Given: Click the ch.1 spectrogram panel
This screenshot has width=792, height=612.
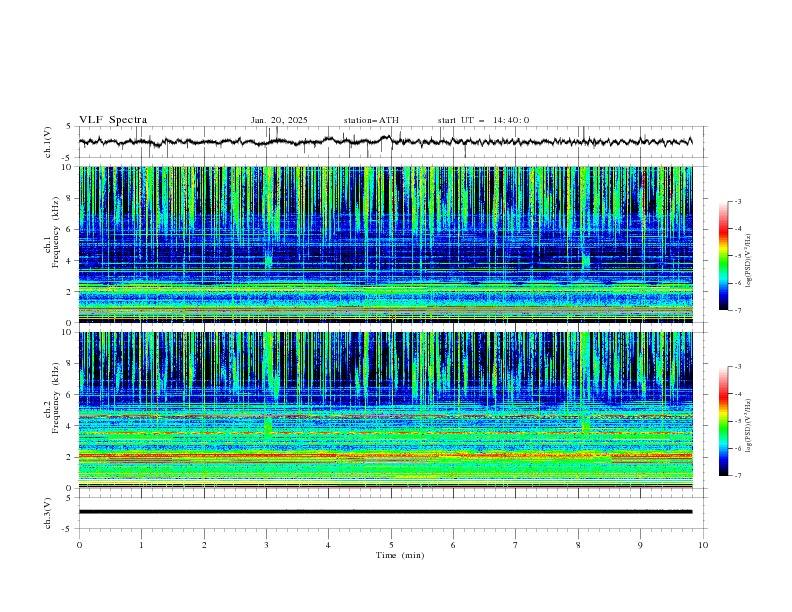Looking at the screenshot, I should [x=385, y=244].
